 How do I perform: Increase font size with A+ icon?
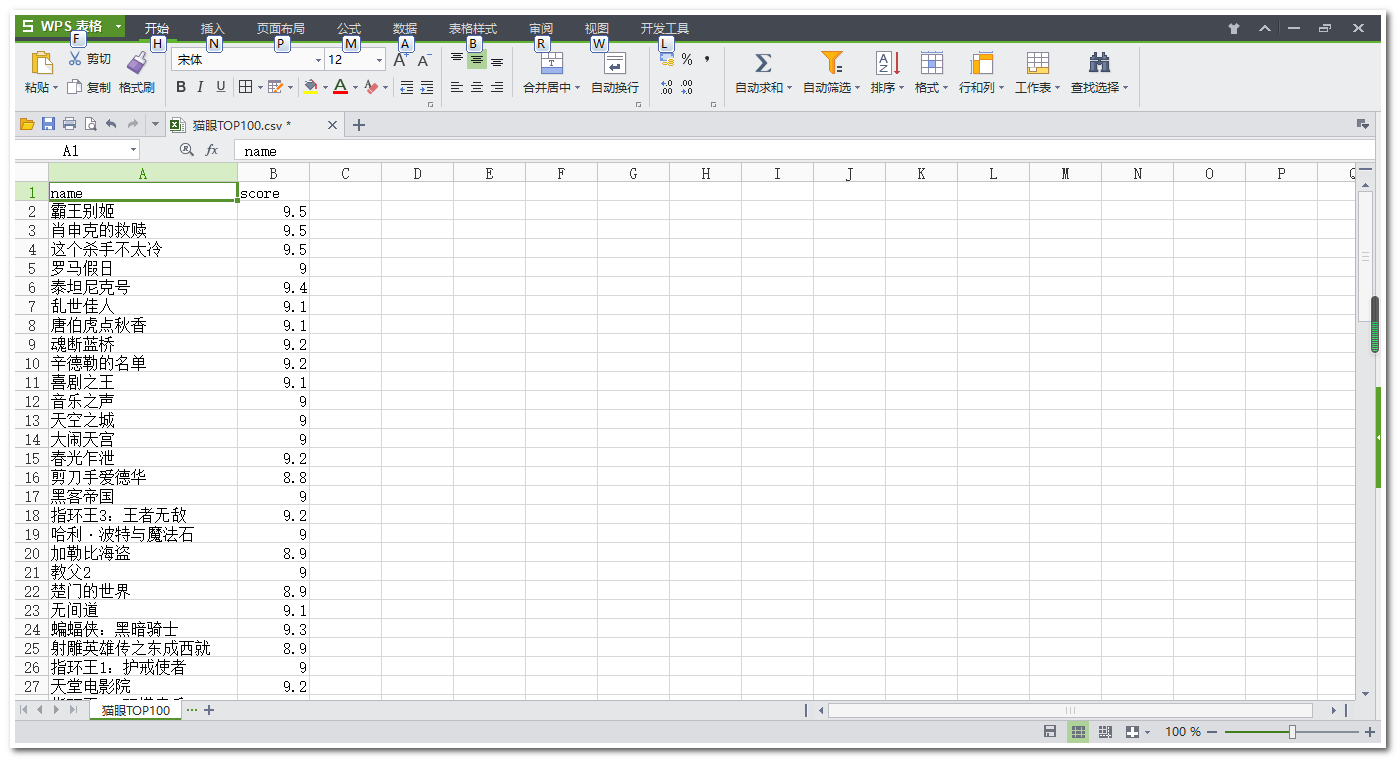401,60
